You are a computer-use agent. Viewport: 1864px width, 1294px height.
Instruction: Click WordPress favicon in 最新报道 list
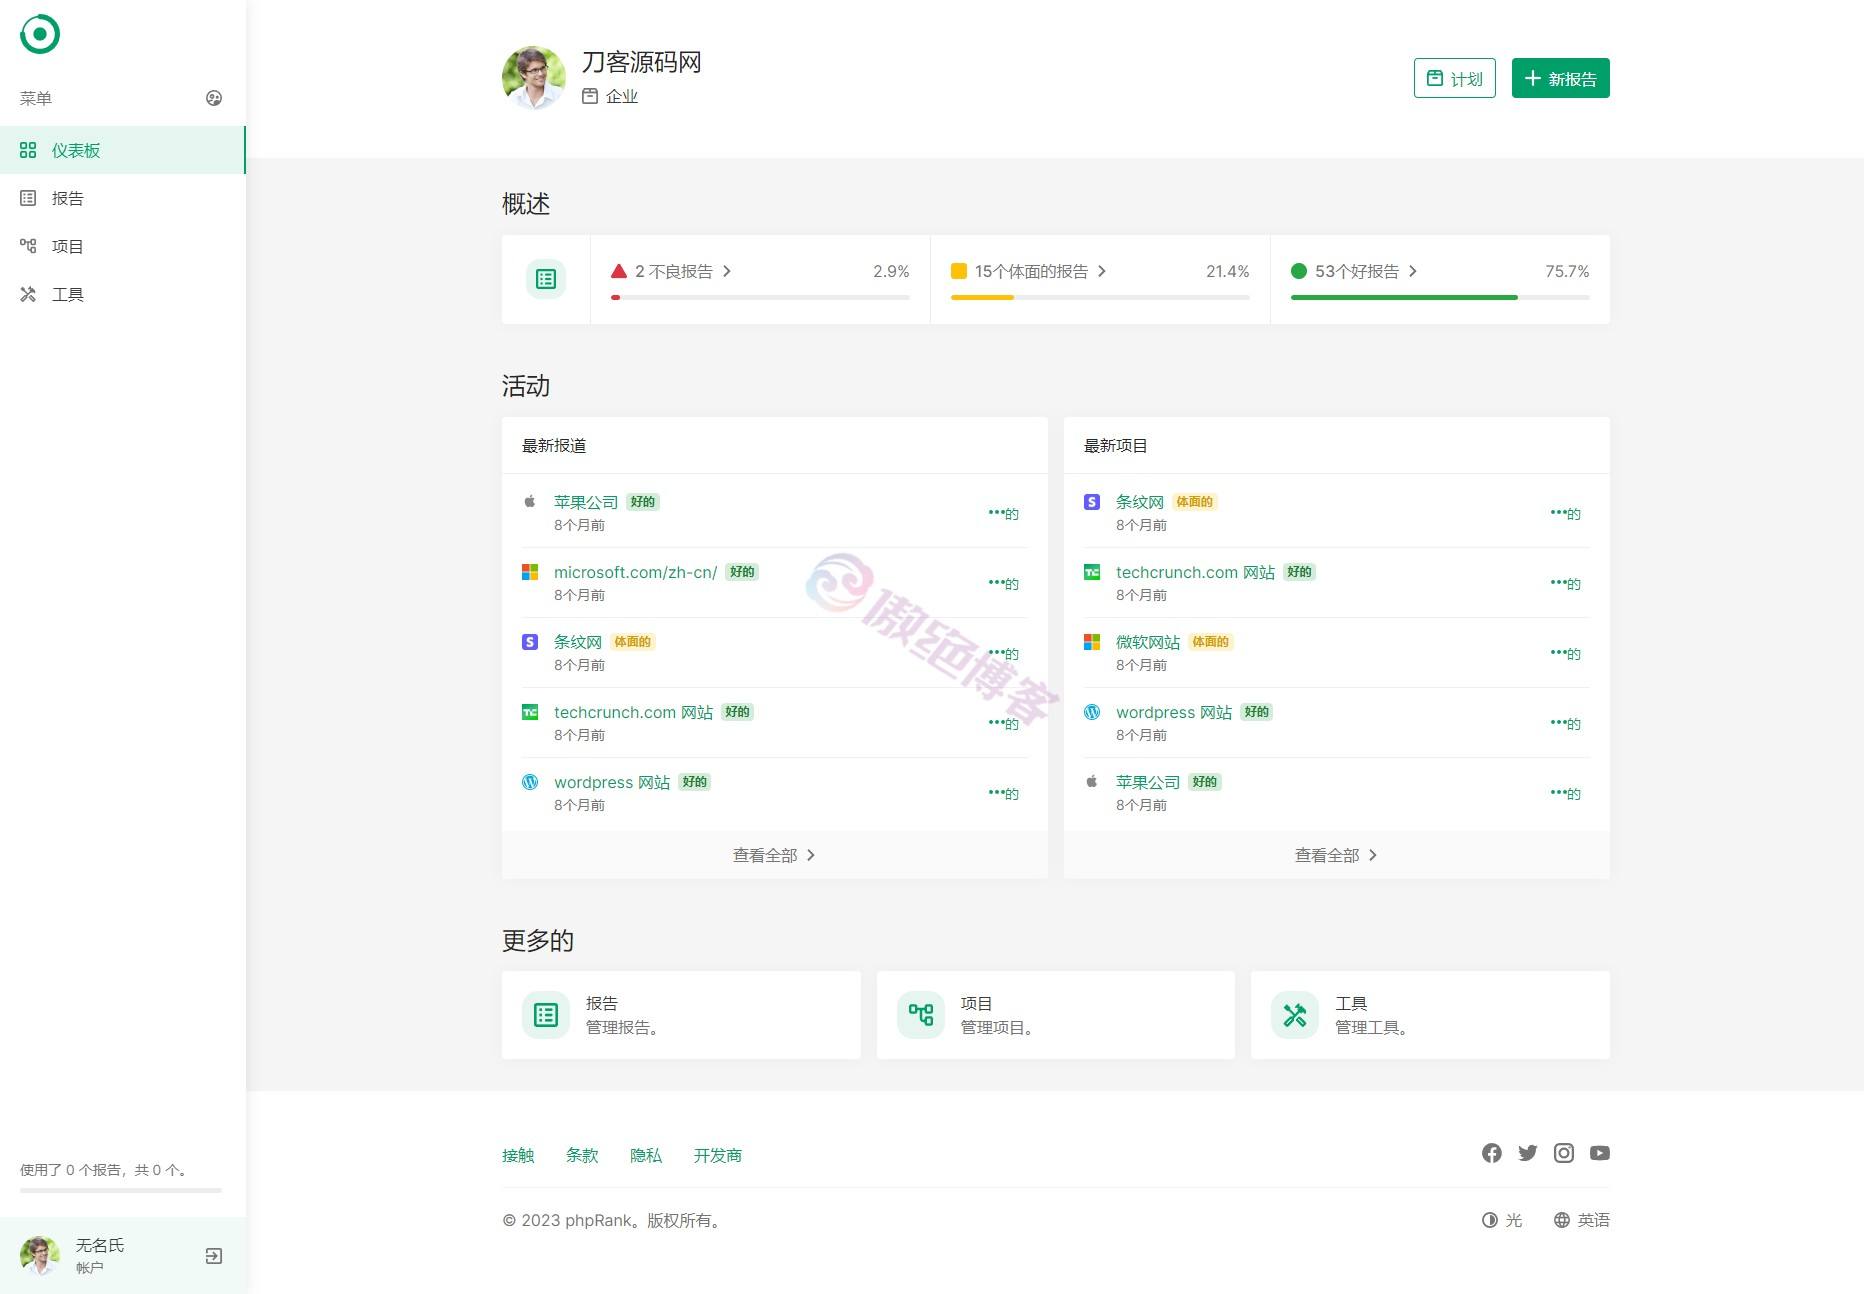(530, 782)
